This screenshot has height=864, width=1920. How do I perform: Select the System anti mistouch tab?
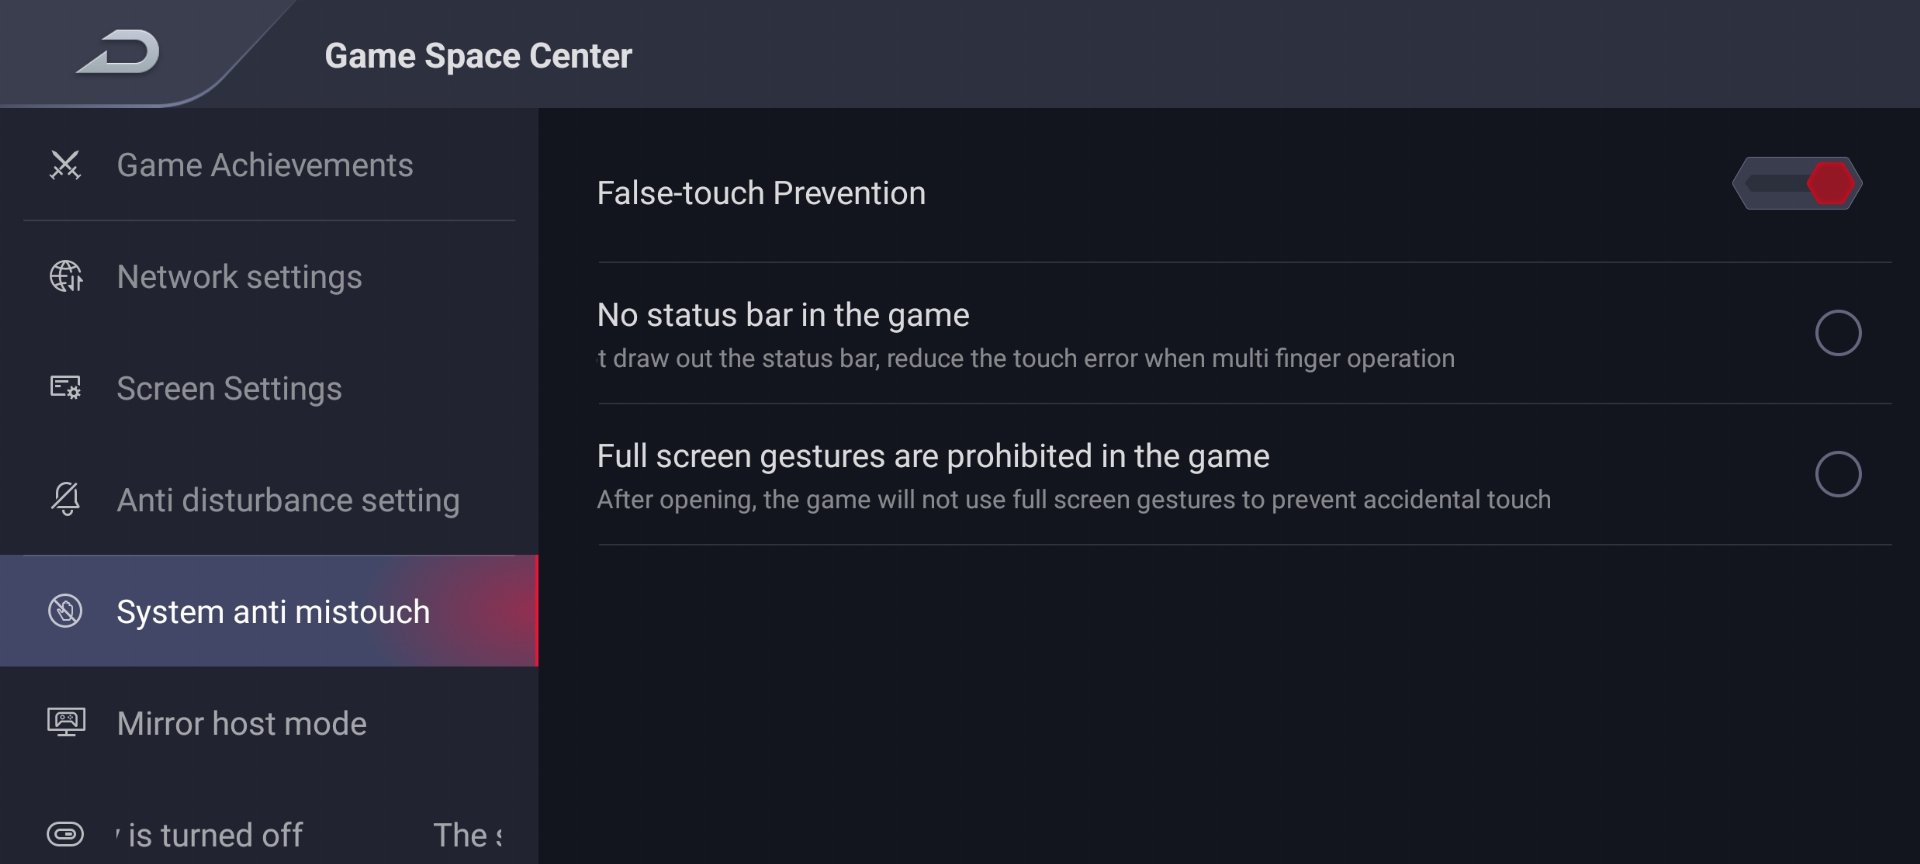coord(269,611)
